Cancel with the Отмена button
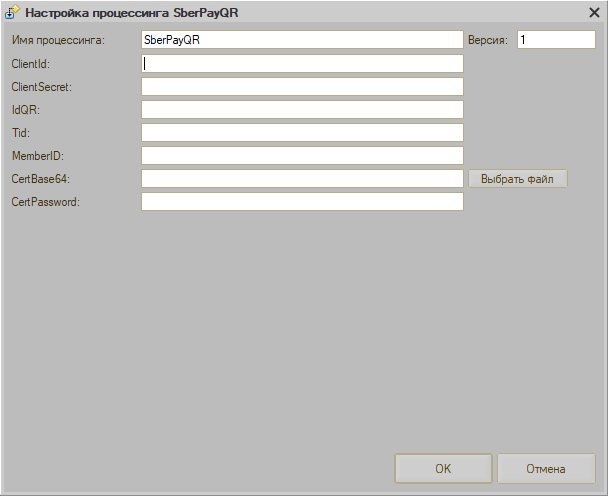 [546, 468]
